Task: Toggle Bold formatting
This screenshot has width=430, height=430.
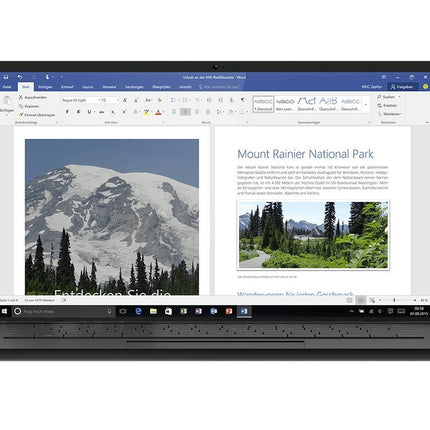Action: 67,112
